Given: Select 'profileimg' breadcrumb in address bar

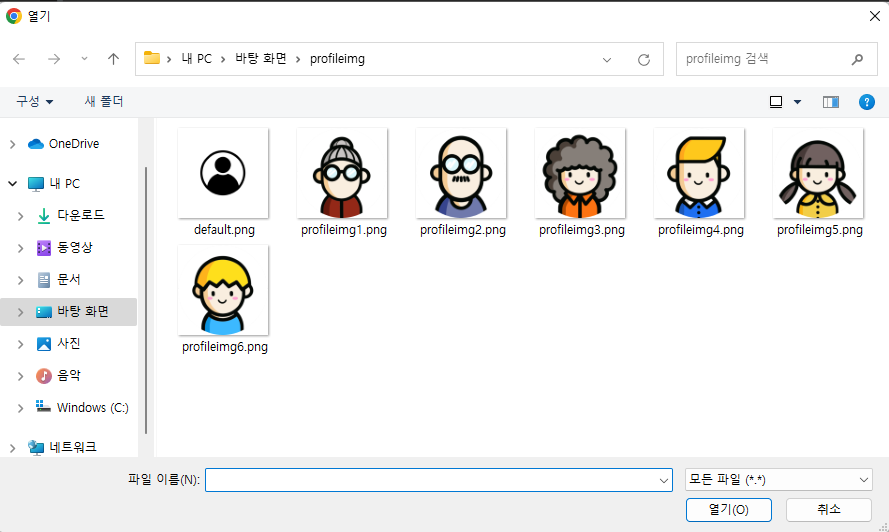Looking at the screenshot, I should point(337,59).
